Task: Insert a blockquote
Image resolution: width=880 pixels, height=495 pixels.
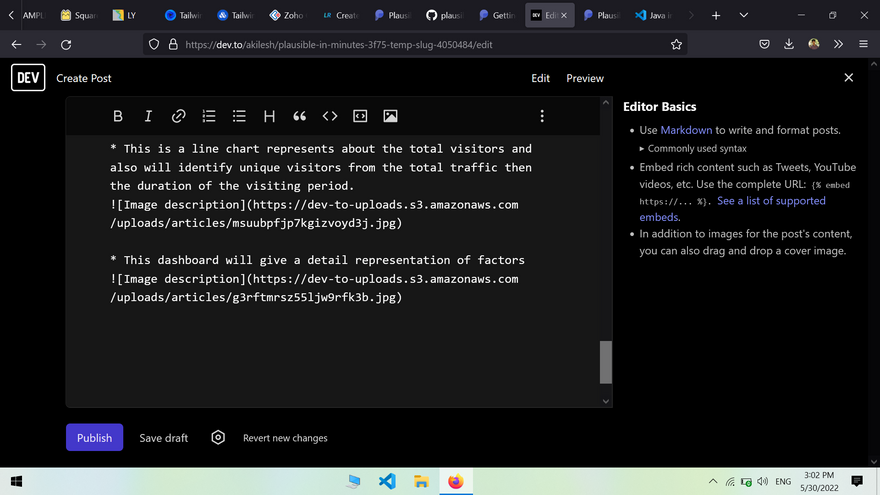Action: [299, 116]
